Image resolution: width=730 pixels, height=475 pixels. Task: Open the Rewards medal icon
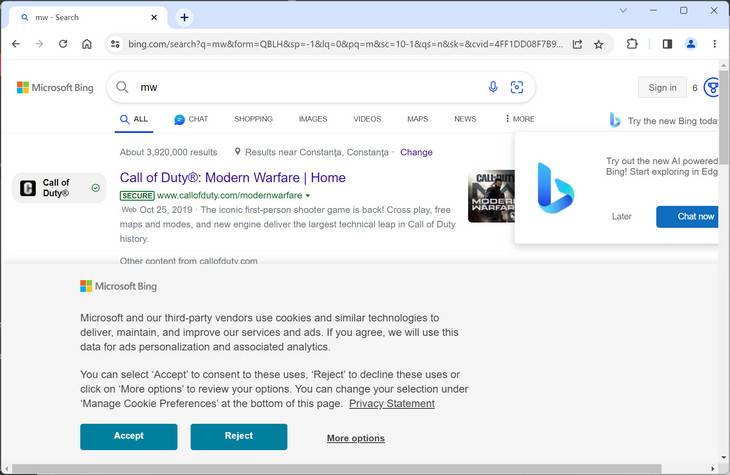coord(712,88)
